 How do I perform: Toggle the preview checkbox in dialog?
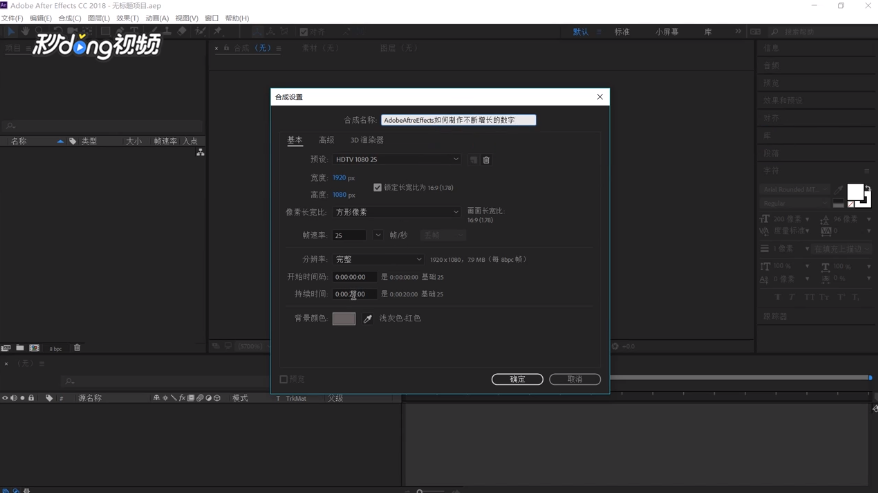[x=283, y=380]
